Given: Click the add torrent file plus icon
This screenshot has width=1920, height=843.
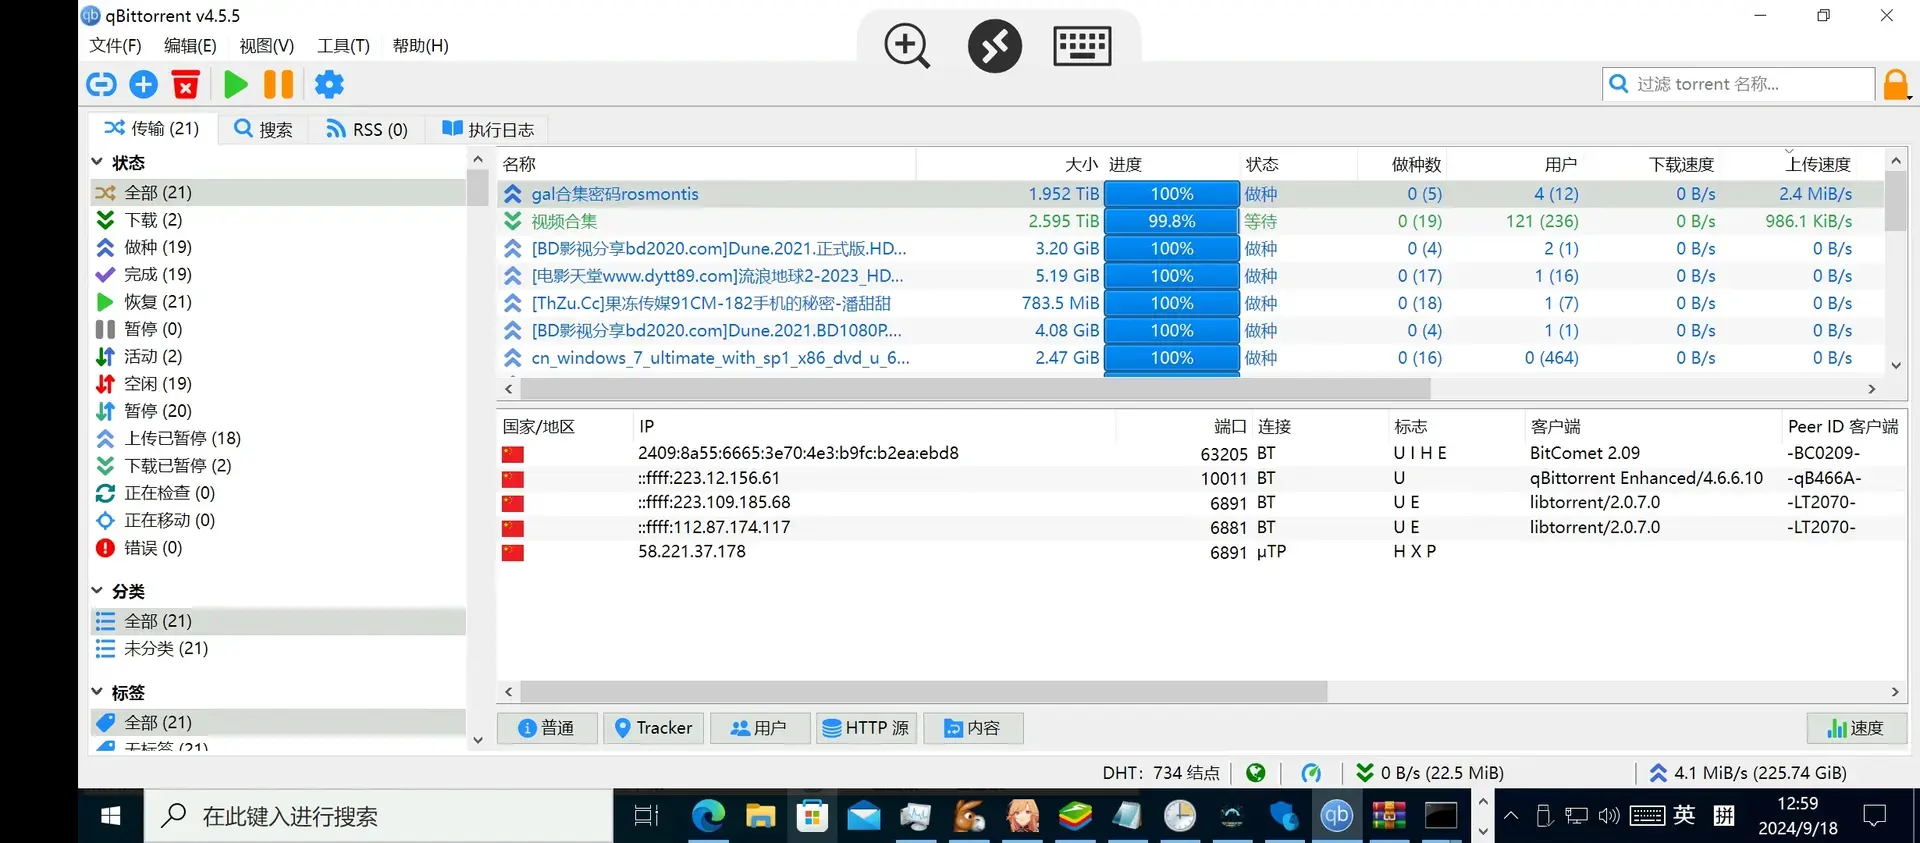Looking at the screenshot, I should click(x=144, y=85).
